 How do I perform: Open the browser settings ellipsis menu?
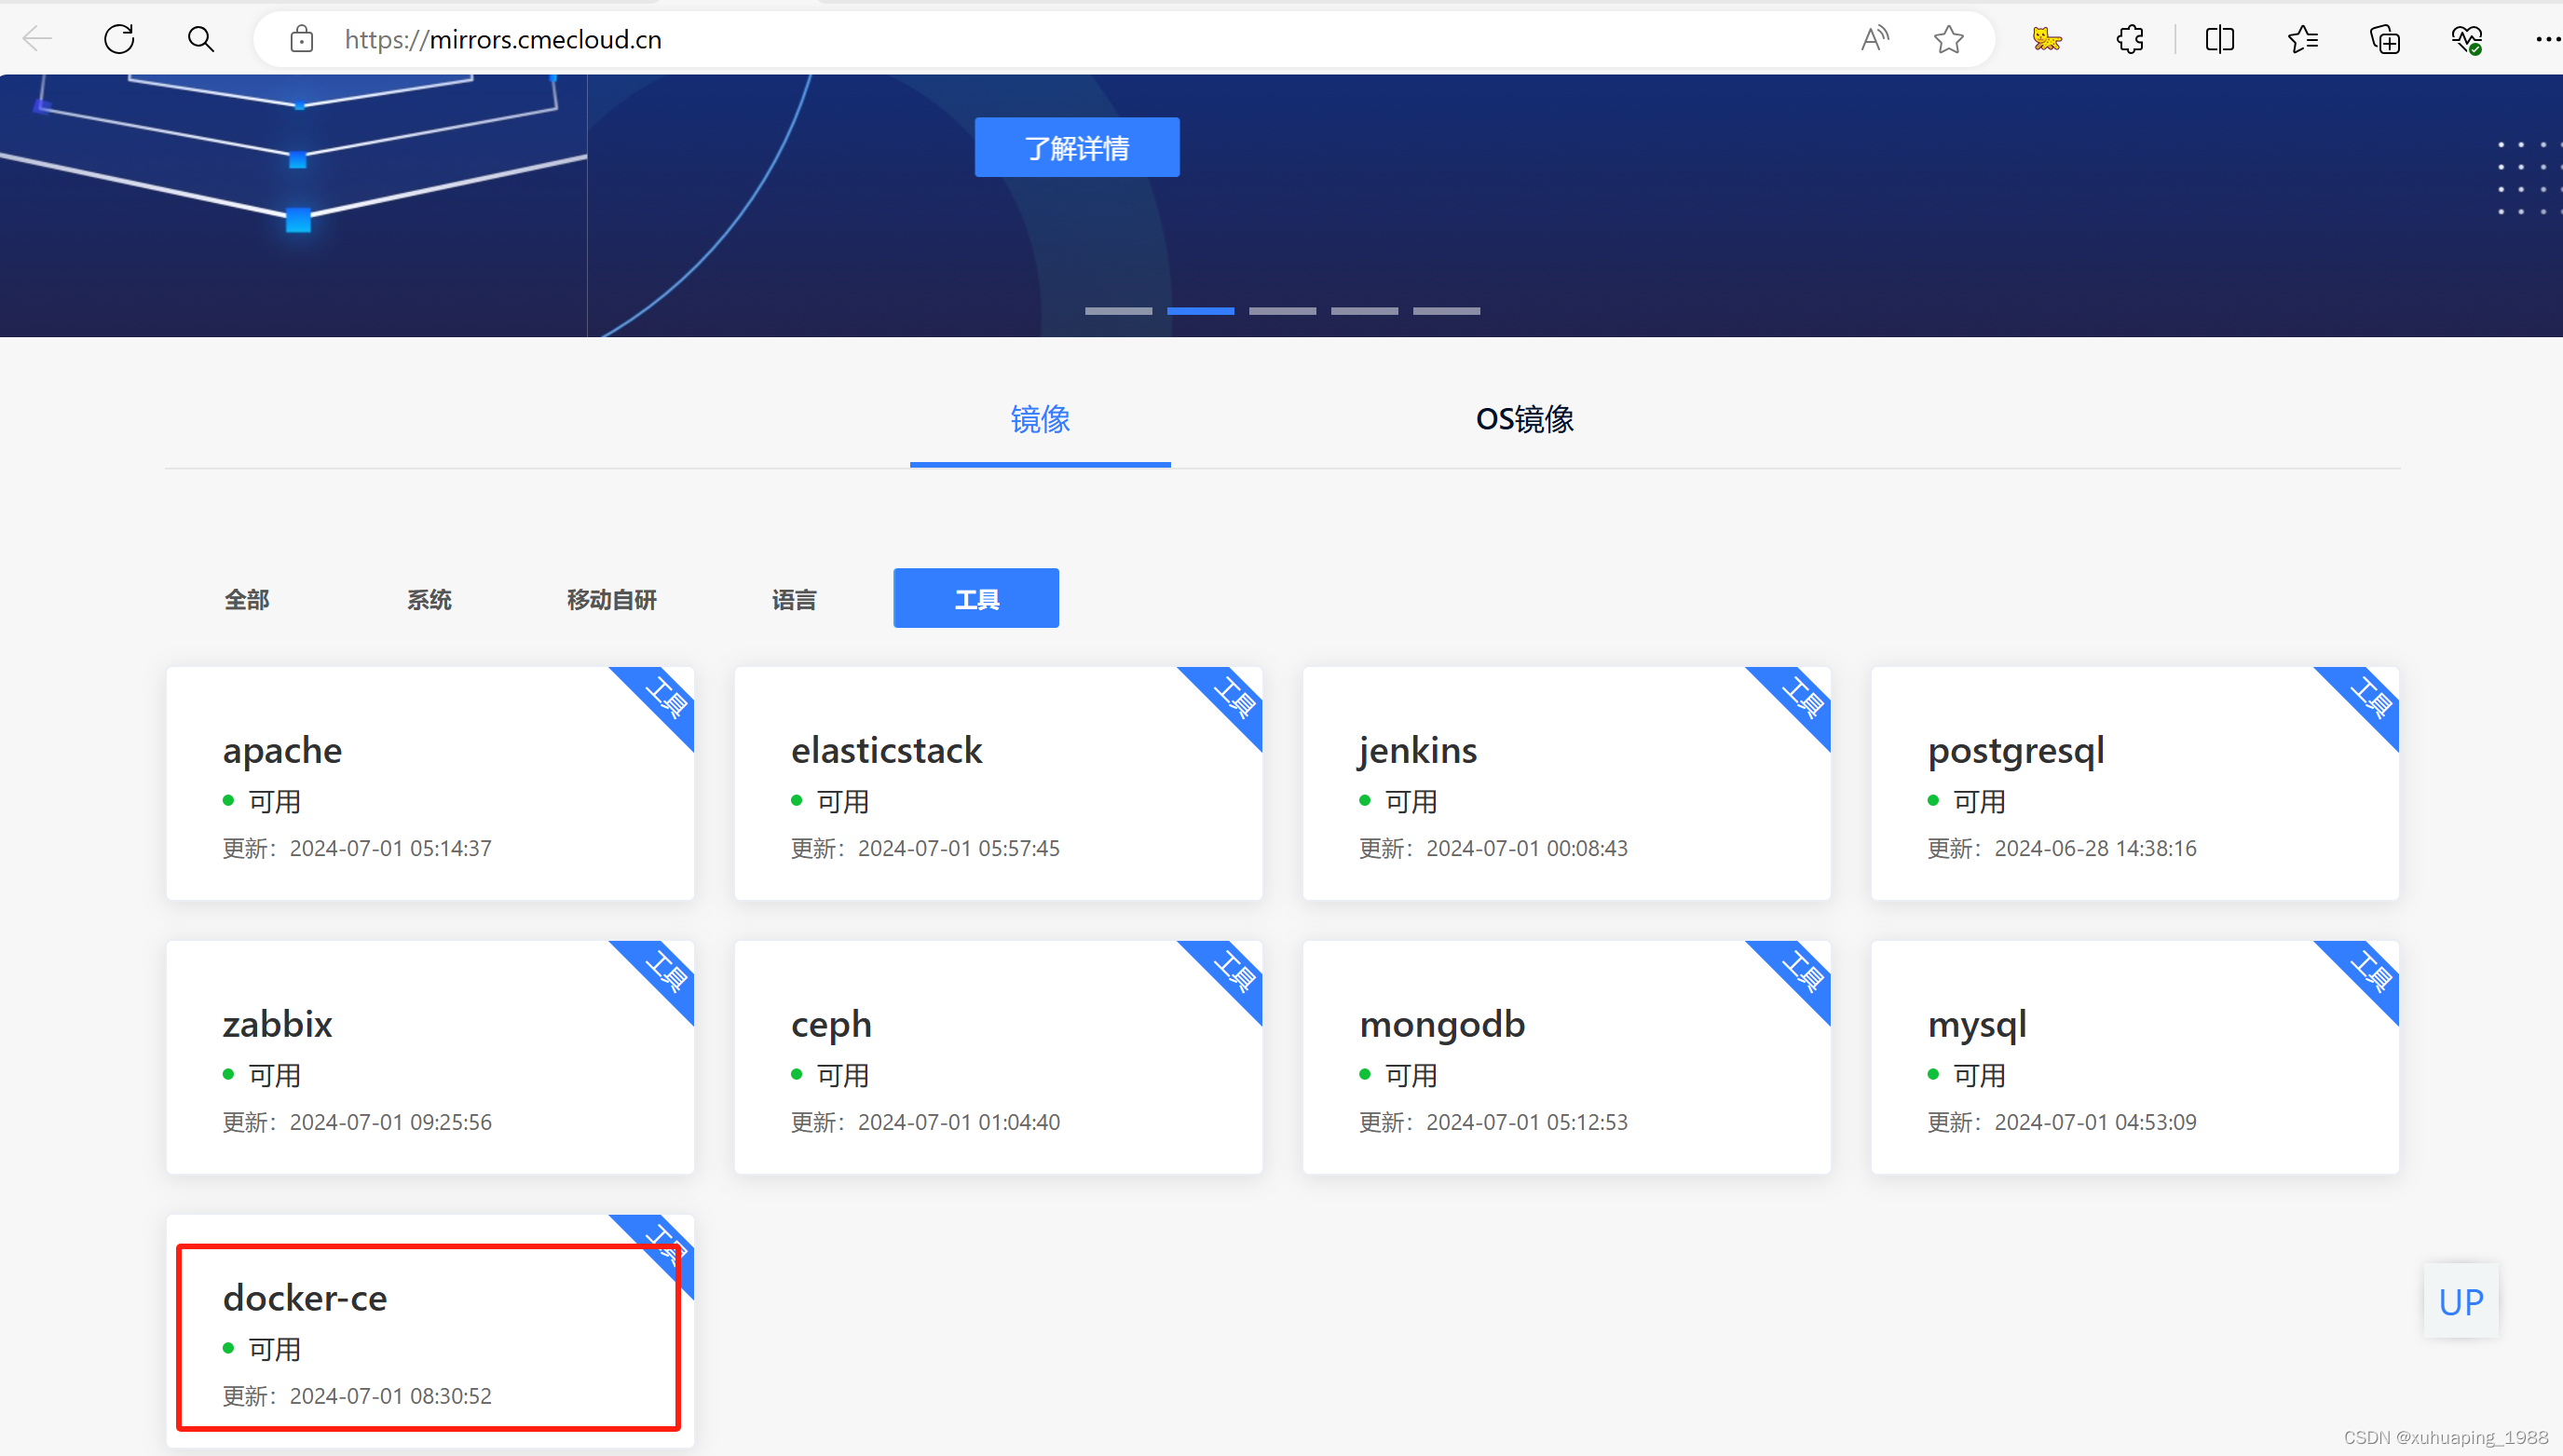pyautogui.click(x=2547, y=39)
